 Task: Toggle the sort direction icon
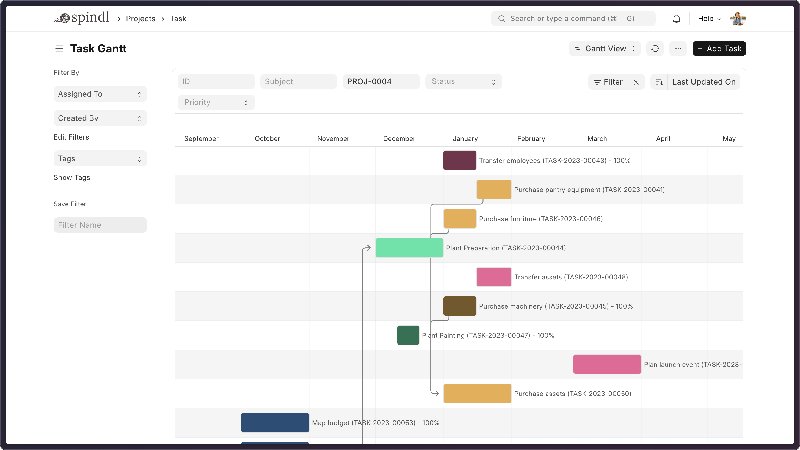(x=659, y=82)
